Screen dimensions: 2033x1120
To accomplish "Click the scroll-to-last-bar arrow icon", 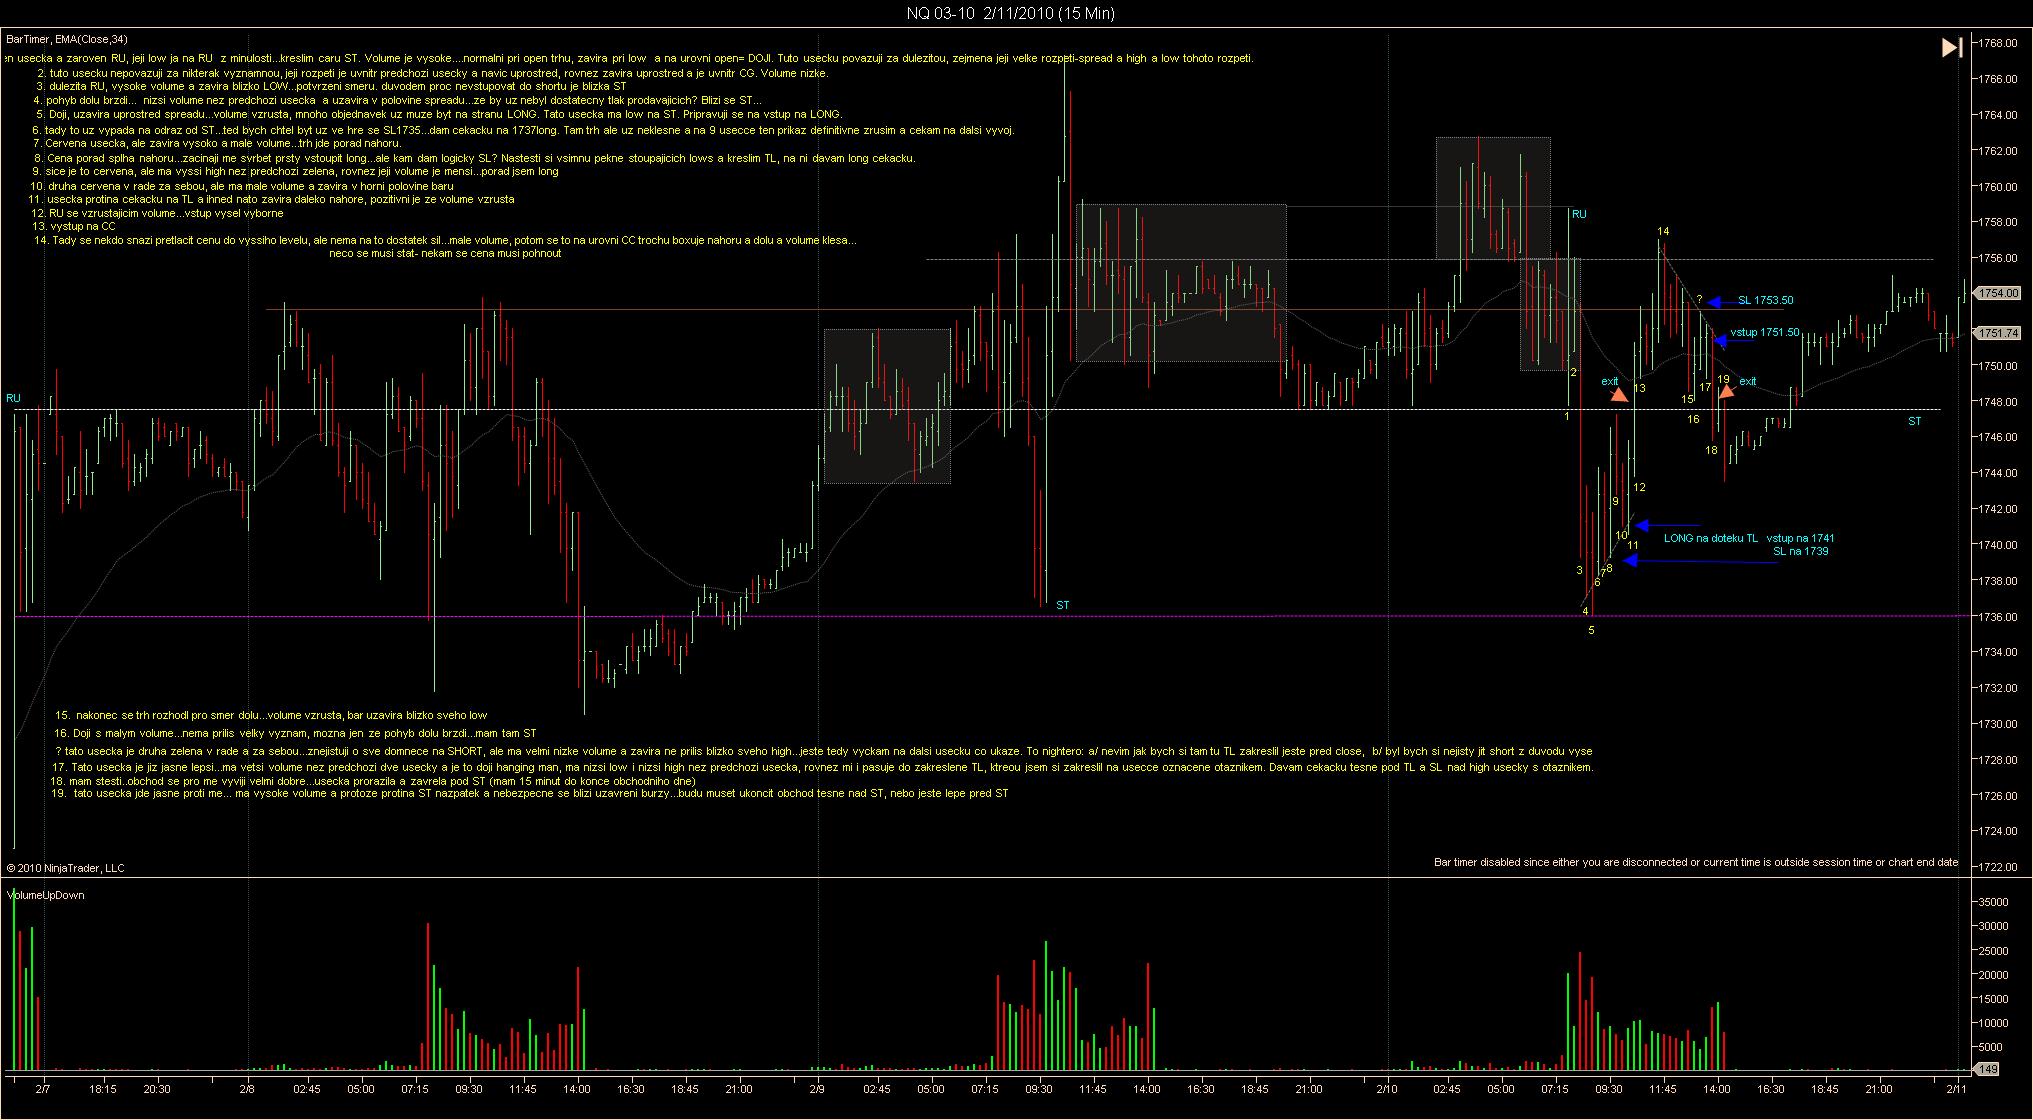I will pyautogui.click(x=1951, y=47).
